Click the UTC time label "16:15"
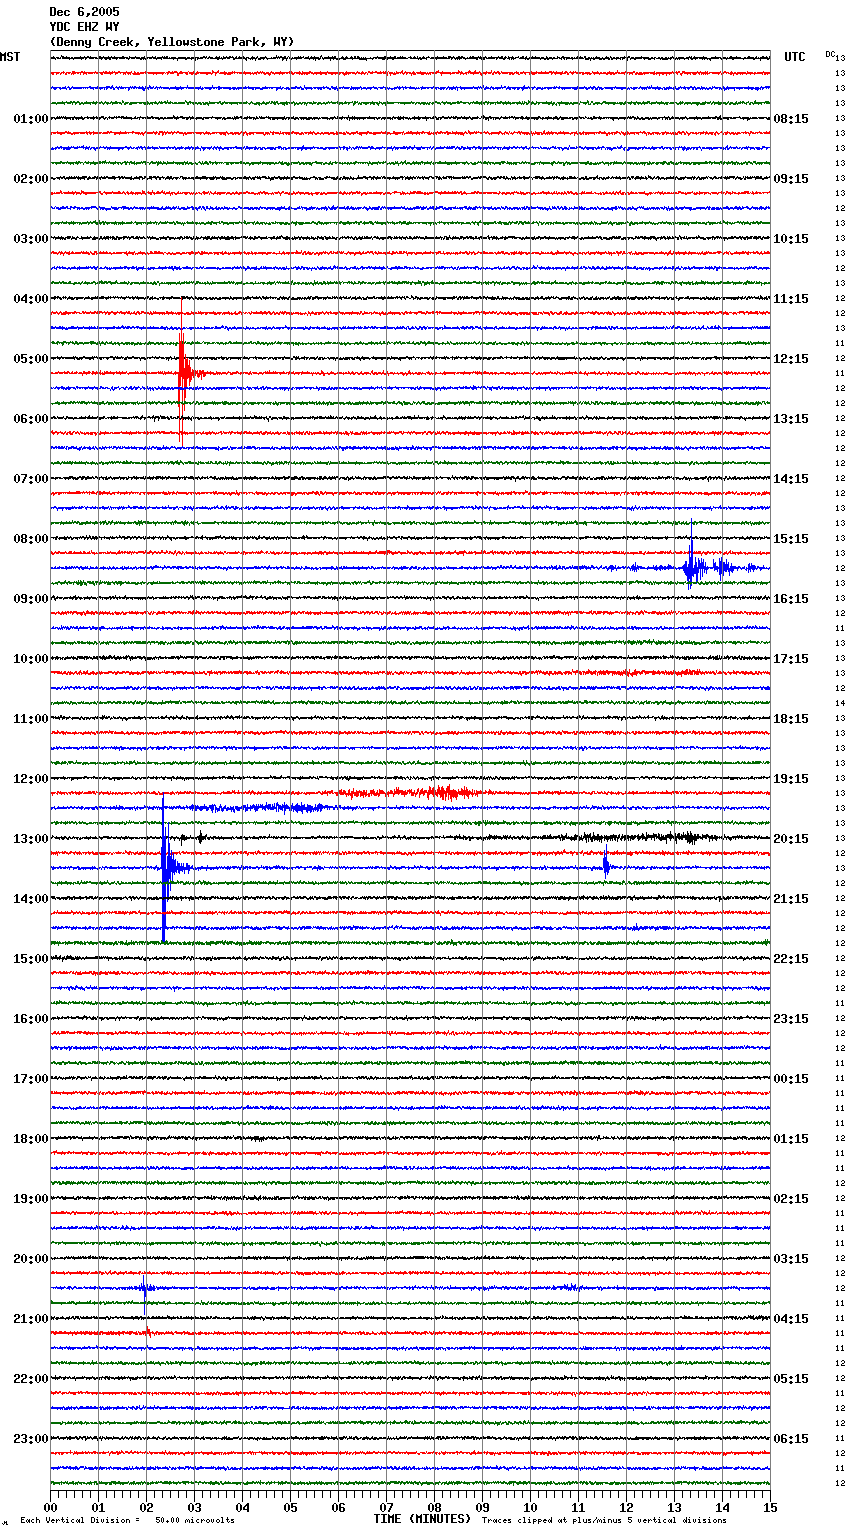This screenshot has height=1534, width=850. [x=791, y=599]
